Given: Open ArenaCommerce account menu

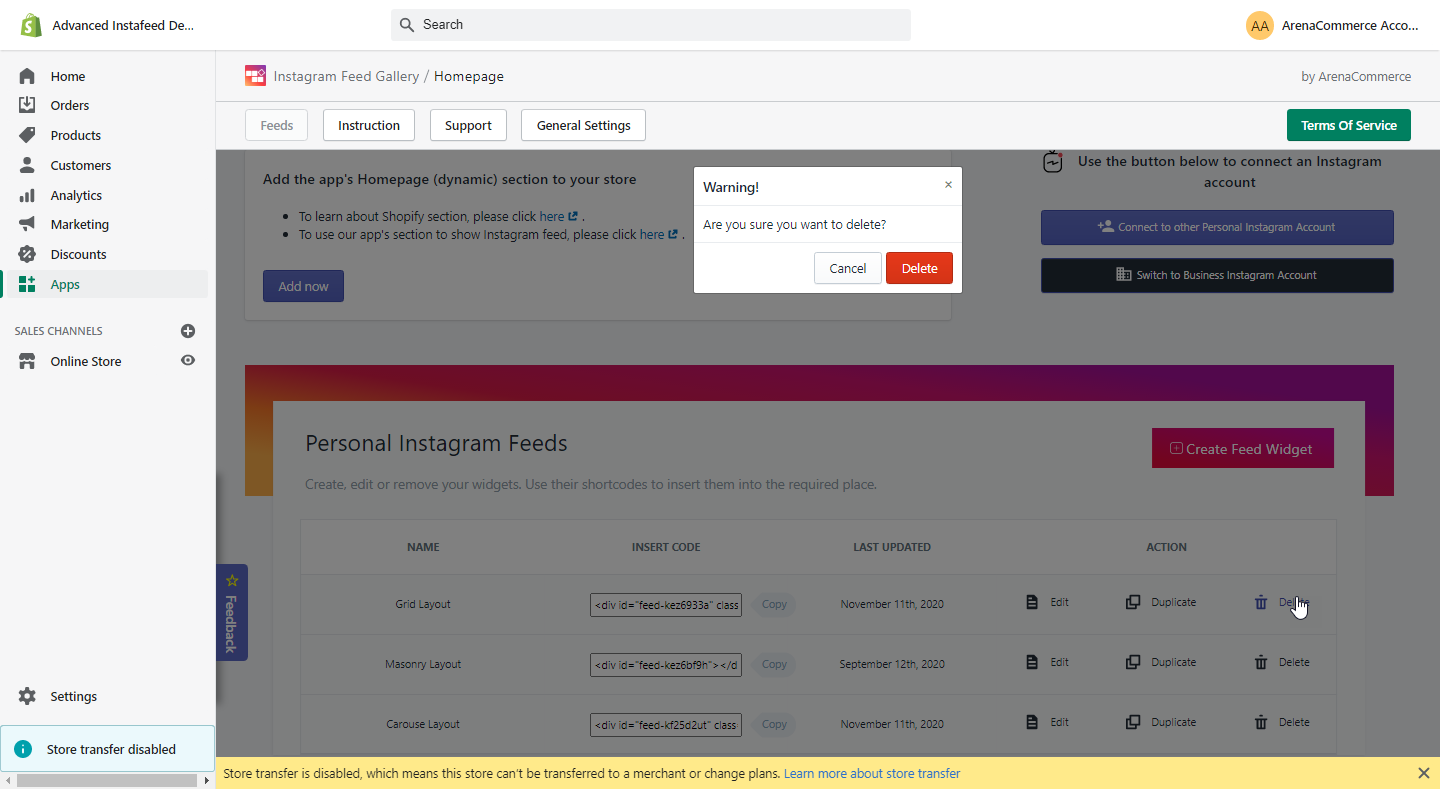Looking at the screenshot, I should point(1350,26).
